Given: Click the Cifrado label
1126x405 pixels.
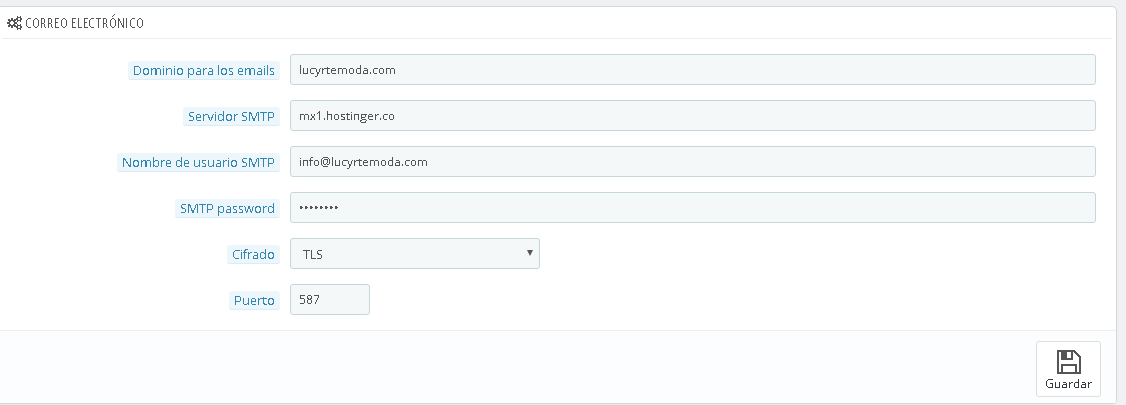Looking at the screenshot, I should [x=253, y=255].
